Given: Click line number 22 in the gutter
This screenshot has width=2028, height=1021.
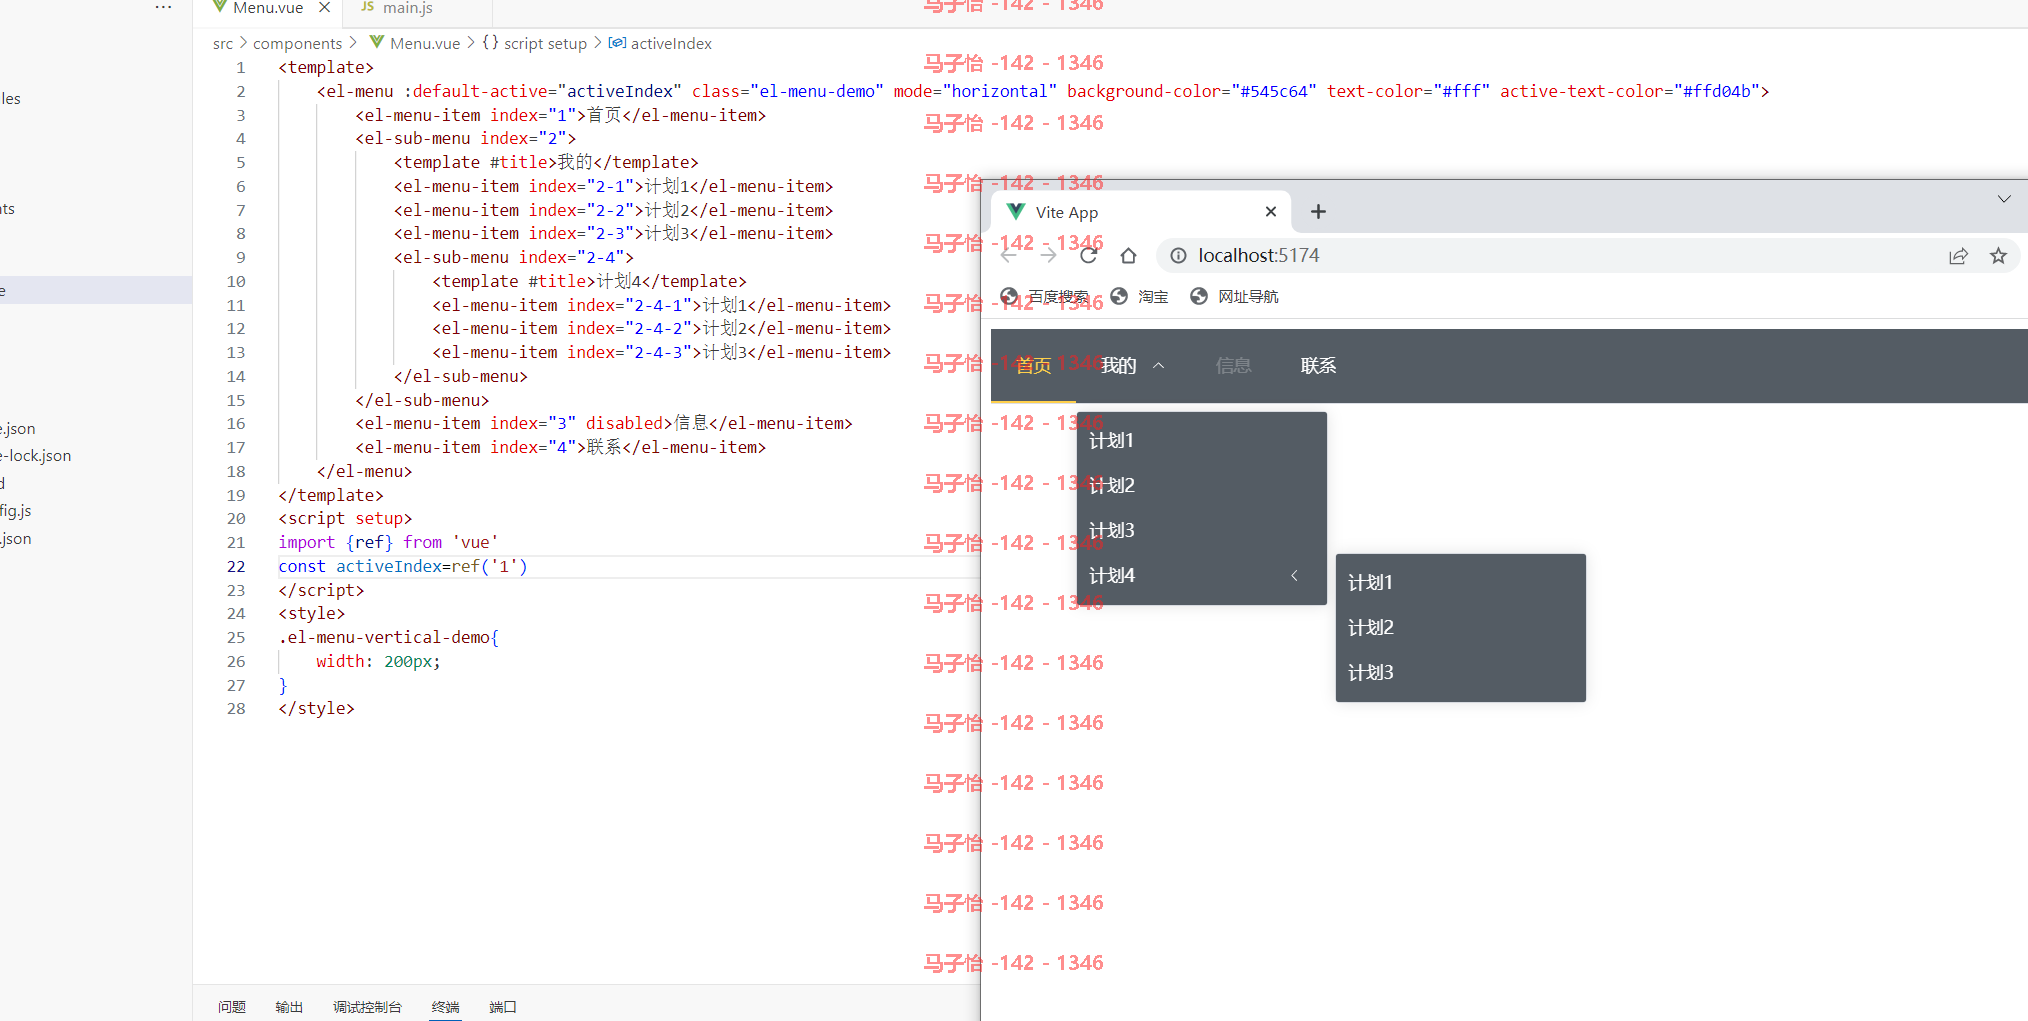Looking at the screenshot, I should pos(236,567).
